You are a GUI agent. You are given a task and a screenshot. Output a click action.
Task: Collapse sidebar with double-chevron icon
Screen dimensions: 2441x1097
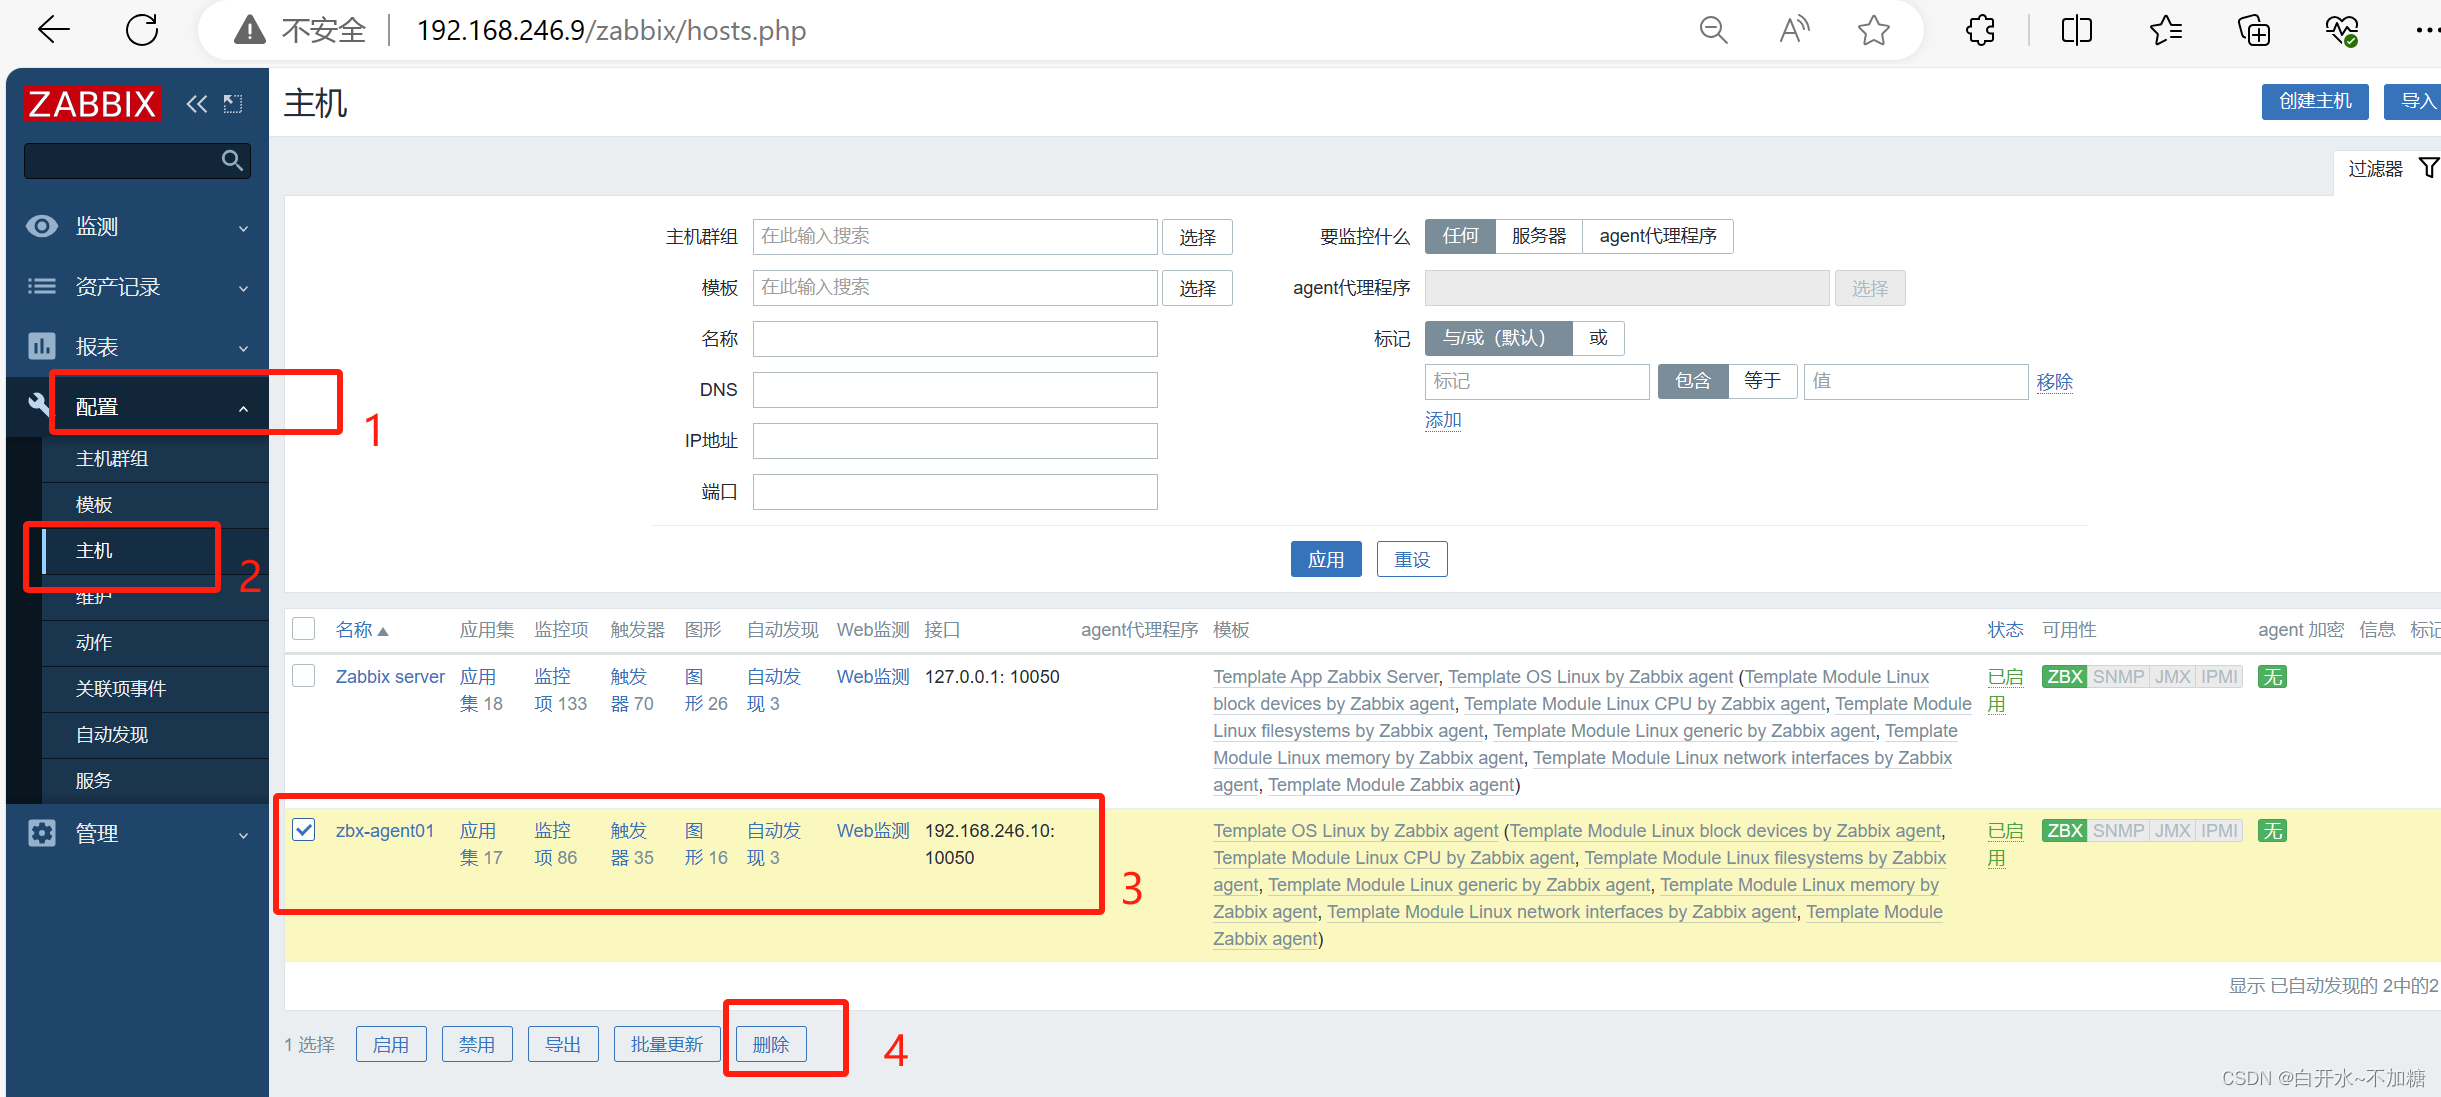196,103
